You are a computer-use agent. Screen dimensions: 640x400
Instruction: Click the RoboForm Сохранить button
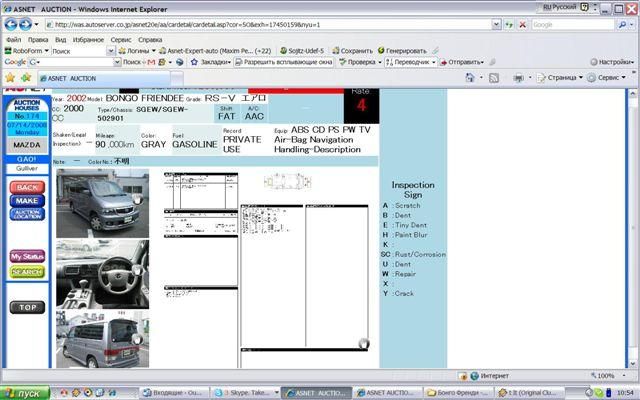coord(353,51)
